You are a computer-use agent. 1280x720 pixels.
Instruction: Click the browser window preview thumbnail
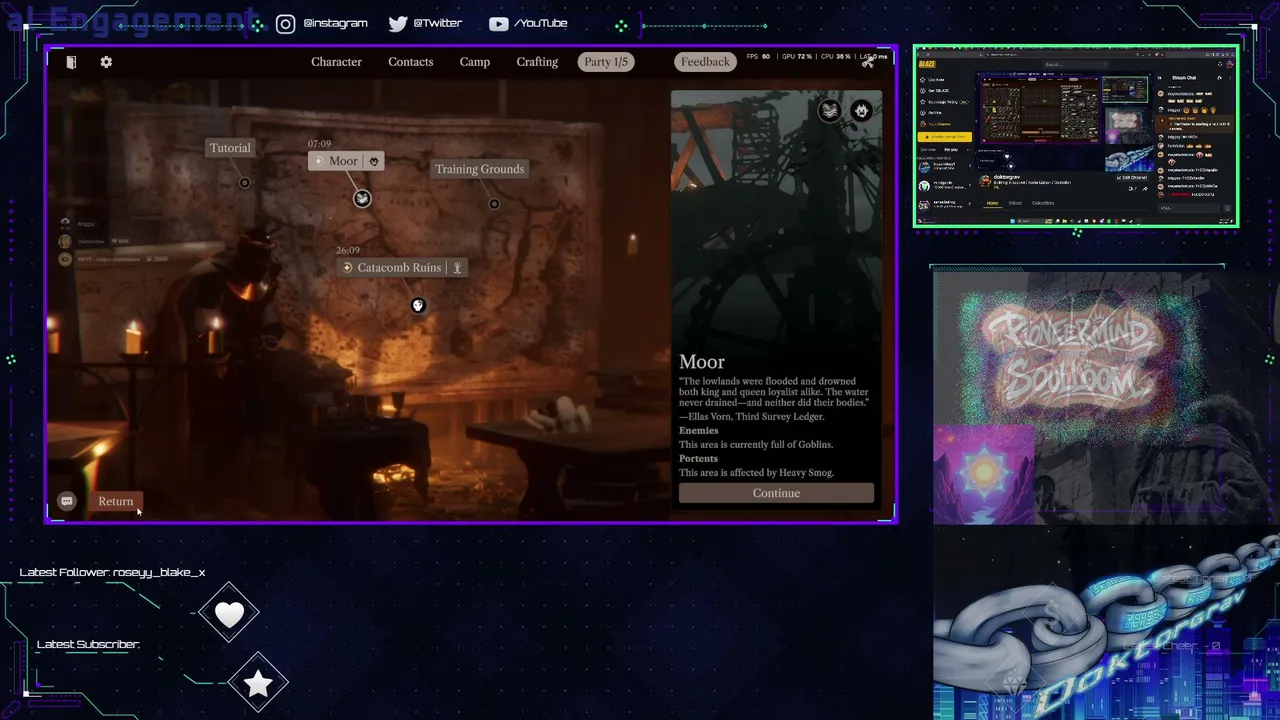(x=1076, y=136)
